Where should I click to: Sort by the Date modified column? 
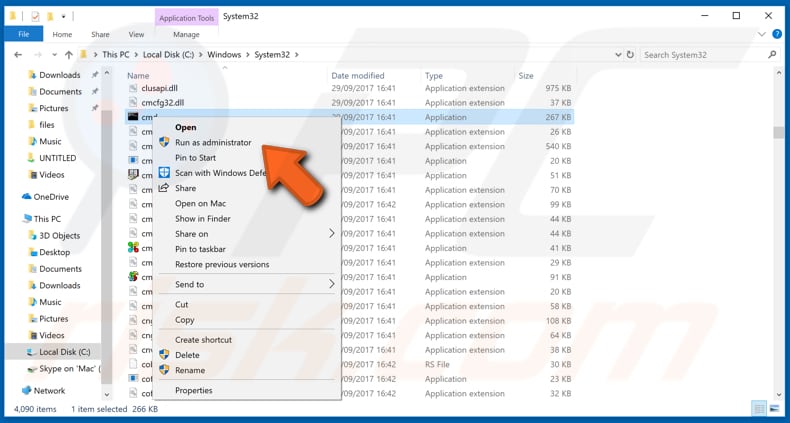(358, 76)
